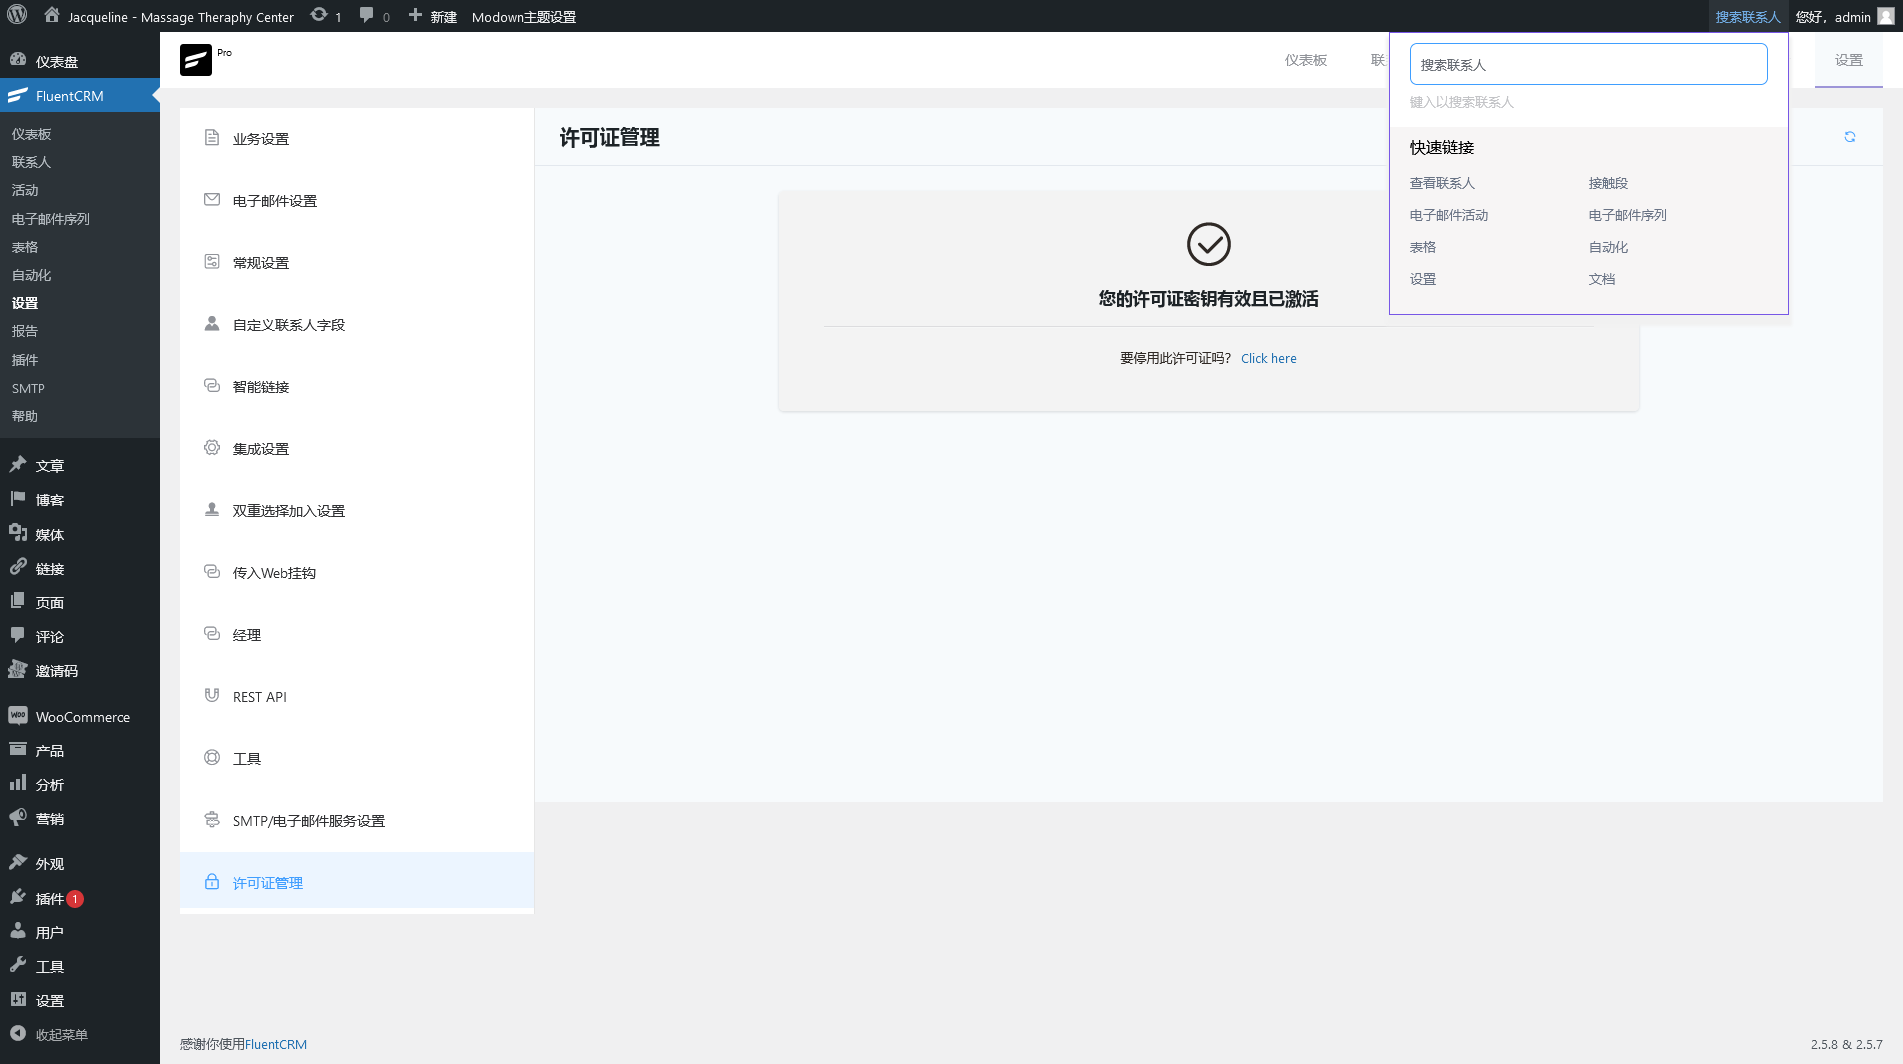The width and height of the screenshot is (1903, 1064).
Task: Open the 设置 quick link in popup
Action: coord(1423,279)
